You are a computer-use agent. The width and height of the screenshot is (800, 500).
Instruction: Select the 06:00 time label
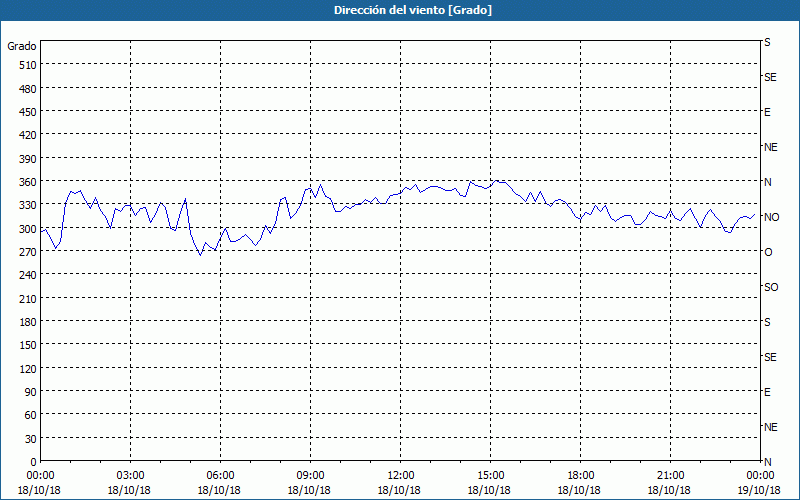[220, 476]
